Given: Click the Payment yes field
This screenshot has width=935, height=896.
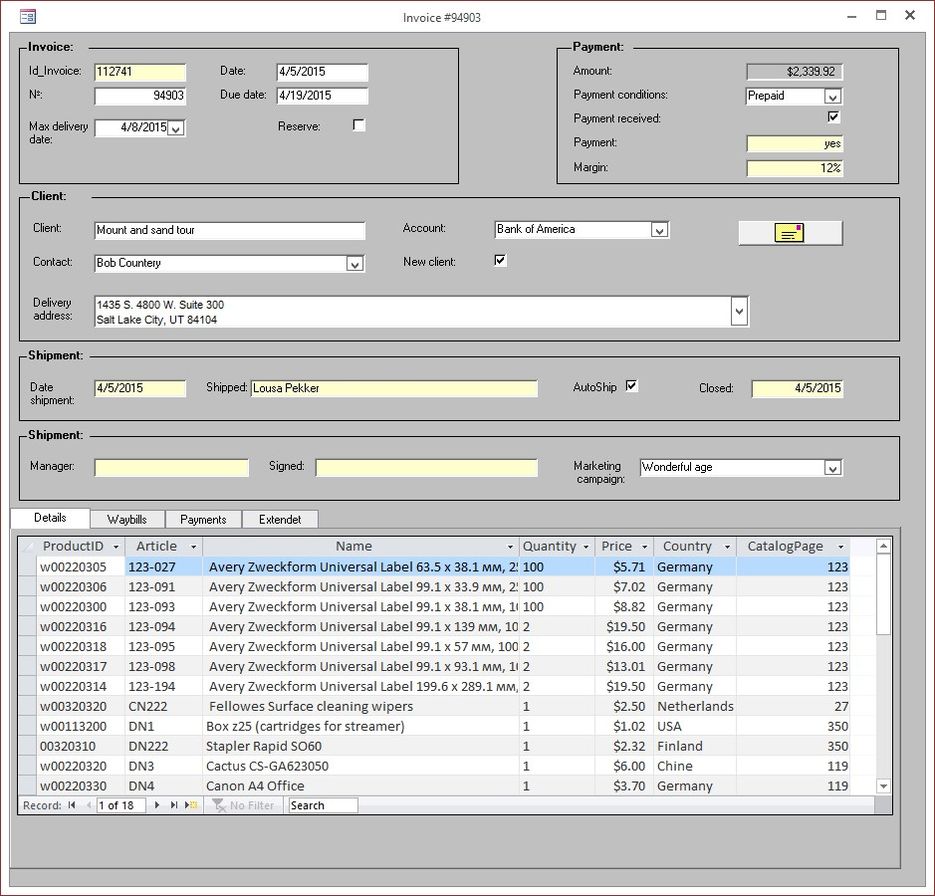Looking at the screenshot, I should [794, 144].
